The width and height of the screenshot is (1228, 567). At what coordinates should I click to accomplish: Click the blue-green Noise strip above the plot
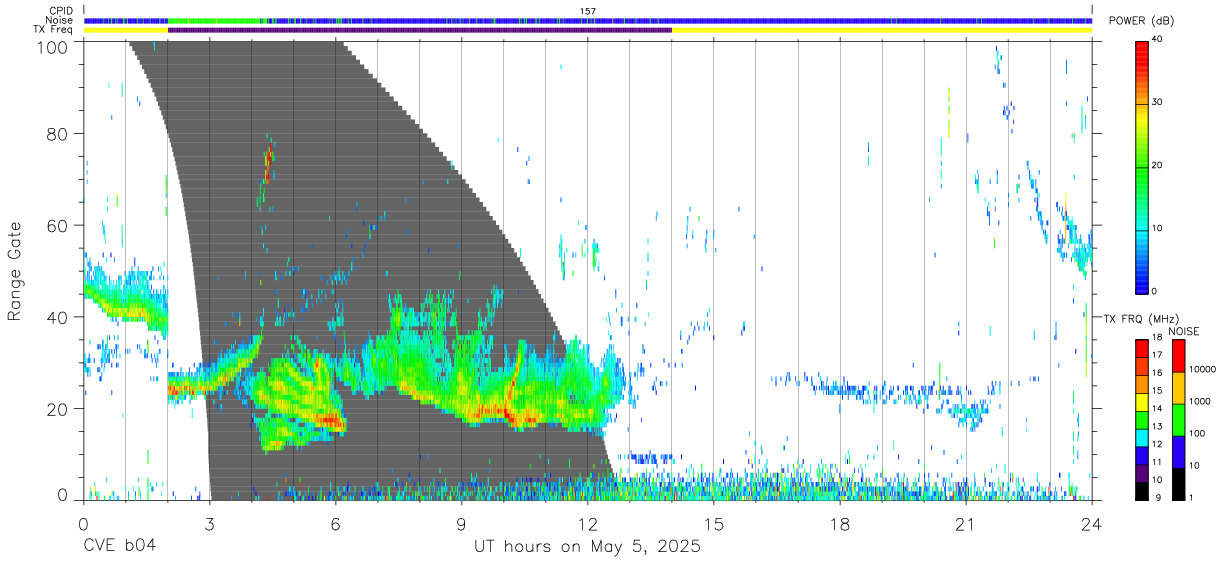tap(588, 20)
